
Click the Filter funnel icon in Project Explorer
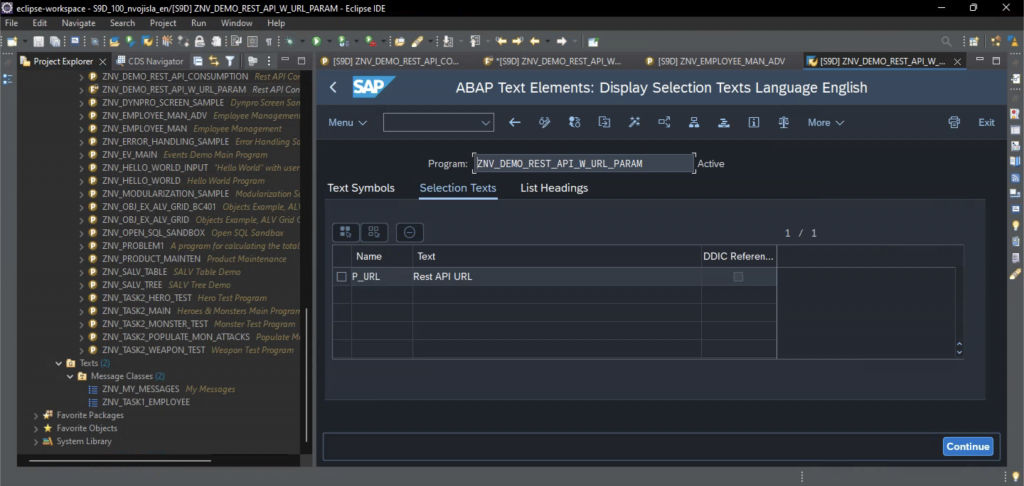coord(230,61)
